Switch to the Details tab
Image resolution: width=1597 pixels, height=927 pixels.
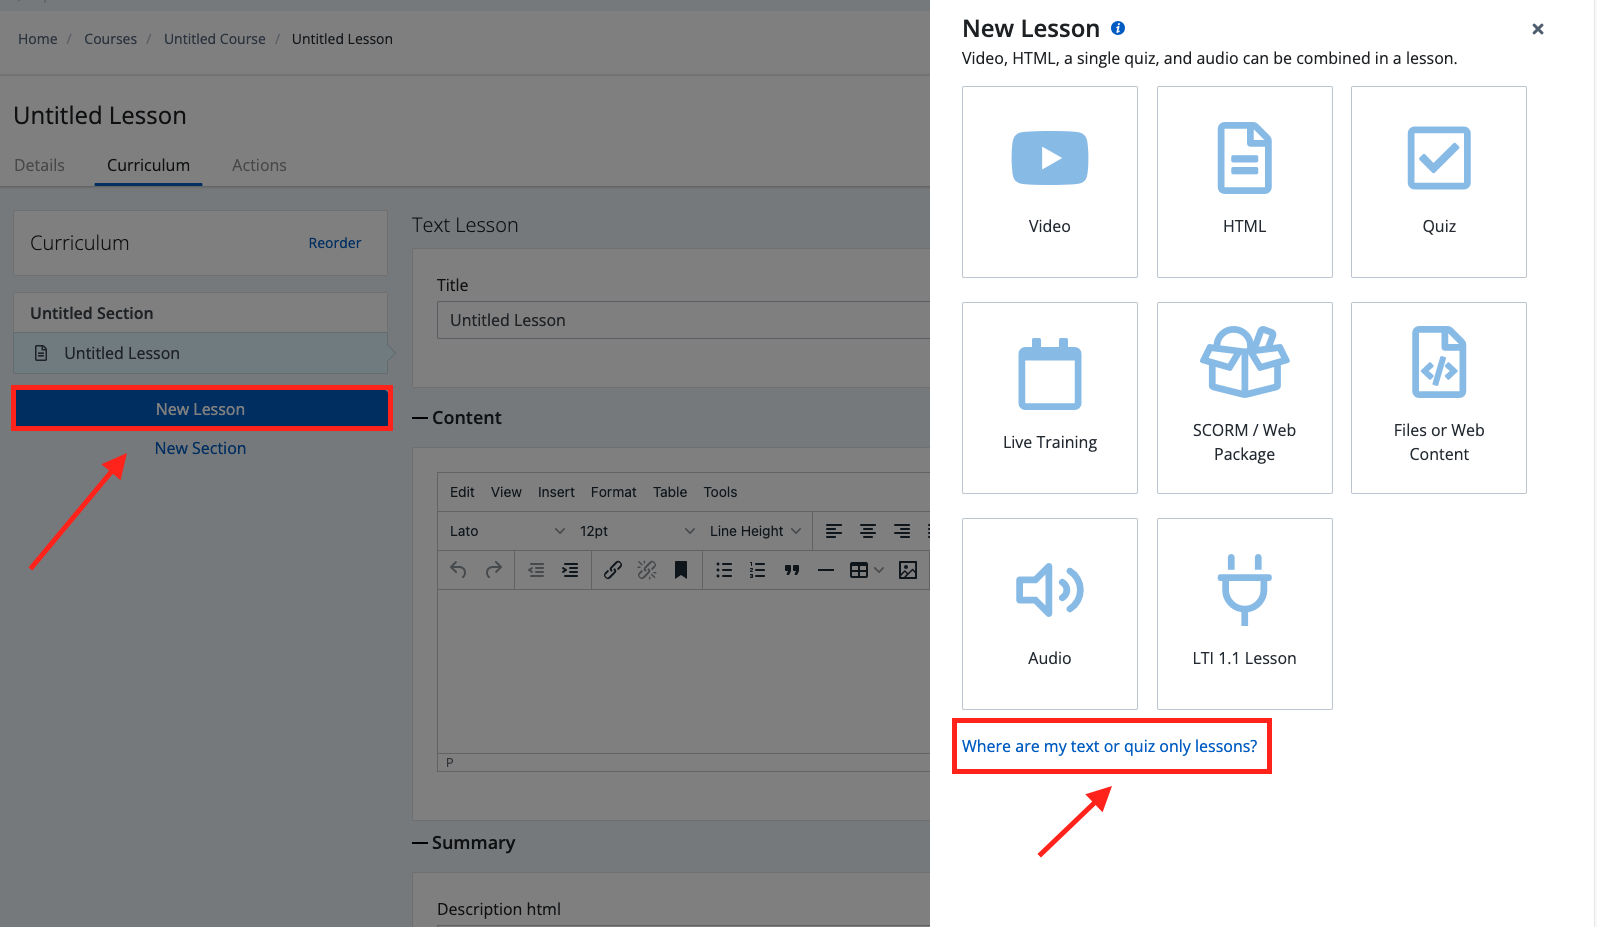click(39, 165)
